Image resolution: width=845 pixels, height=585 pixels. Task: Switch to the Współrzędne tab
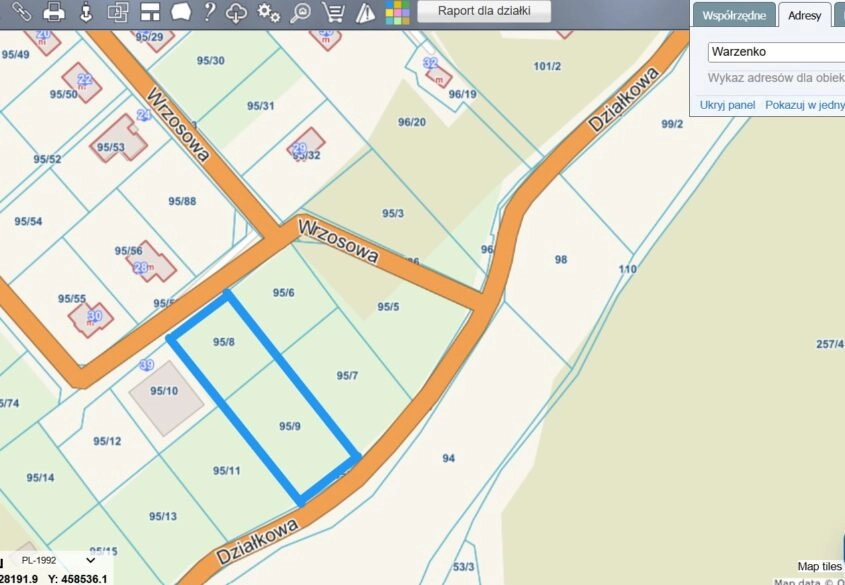(734, 16)
